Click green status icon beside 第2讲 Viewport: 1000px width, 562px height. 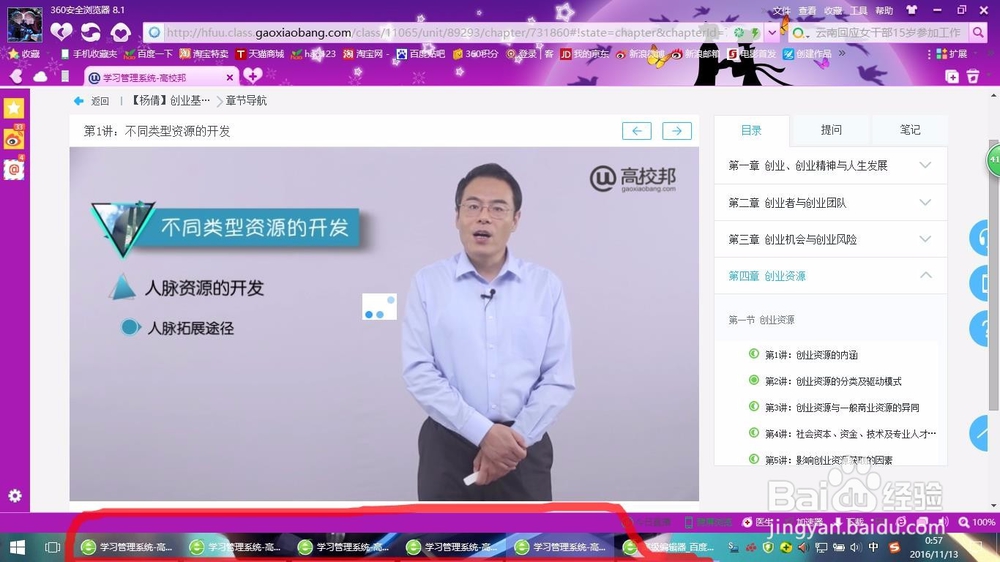click(x=754, y=380)
